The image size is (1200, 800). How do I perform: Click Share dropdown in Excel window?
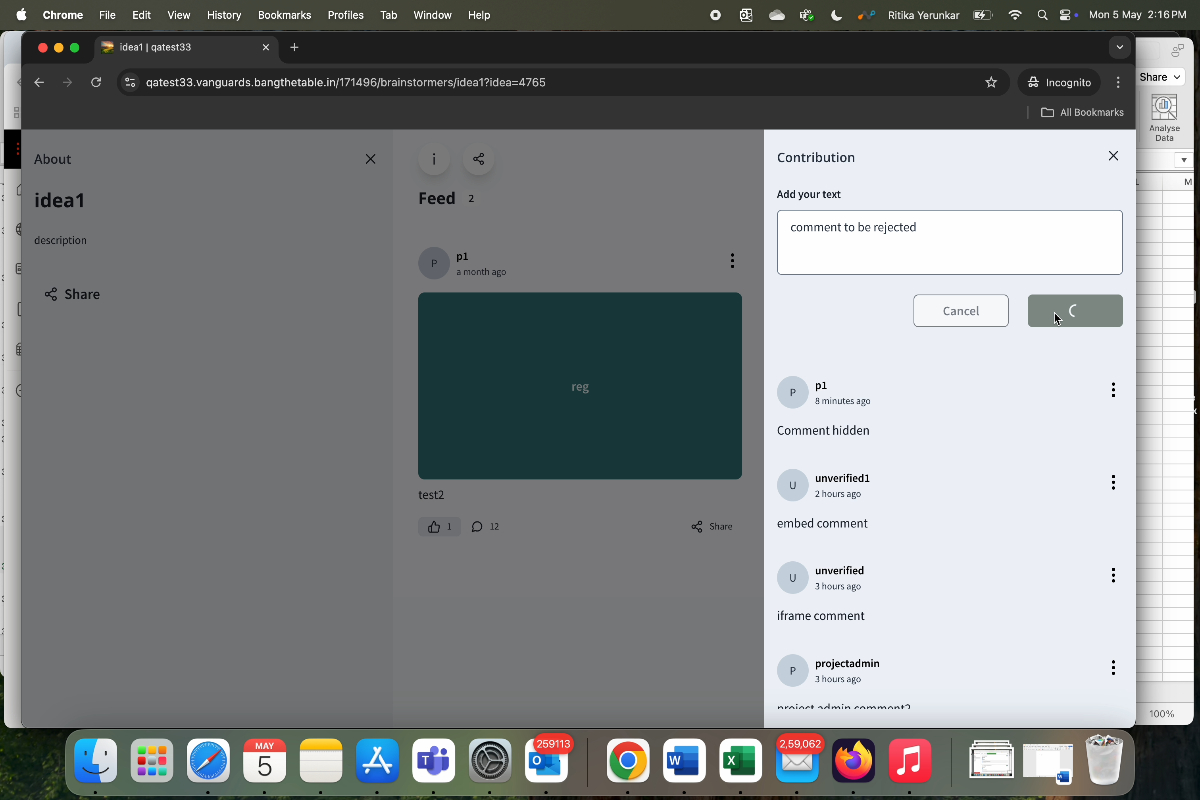(x=1160, y=77)
